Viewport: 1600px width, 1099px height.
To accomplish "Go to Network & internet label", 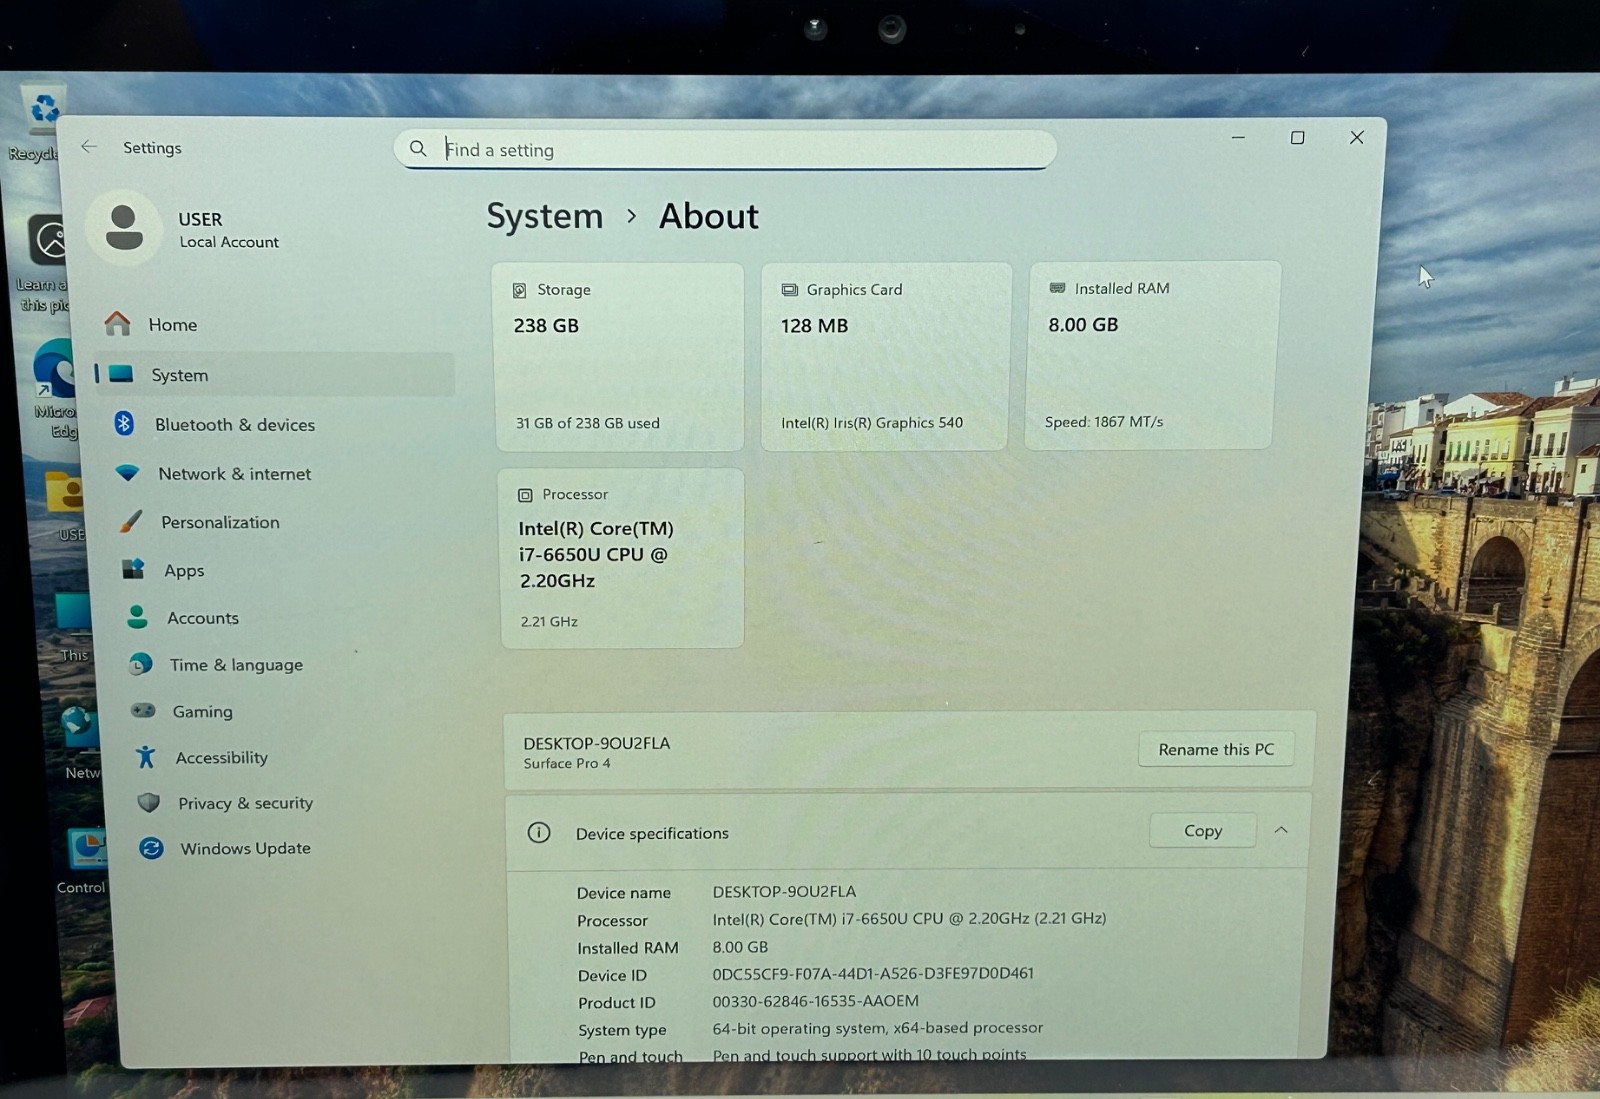I will click(235, 474).
